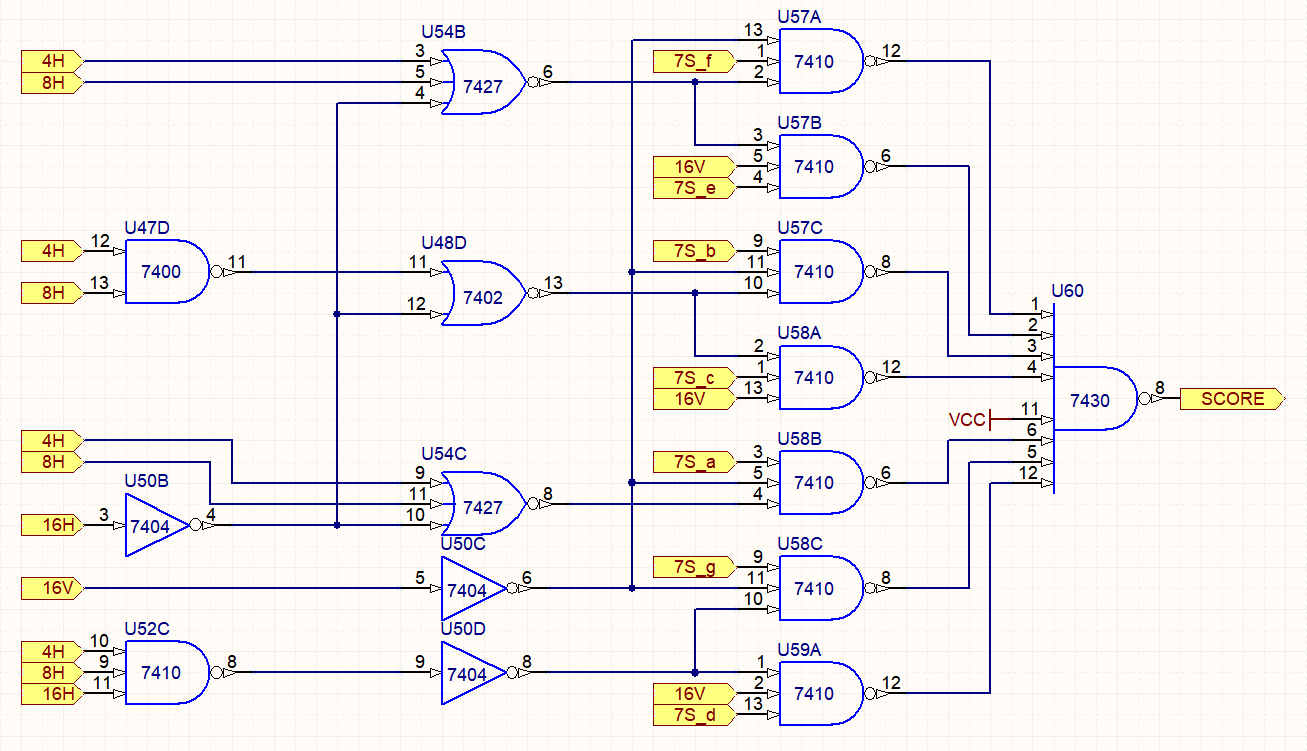Select the U54B 7427 NOR gate

pos(484,84)
